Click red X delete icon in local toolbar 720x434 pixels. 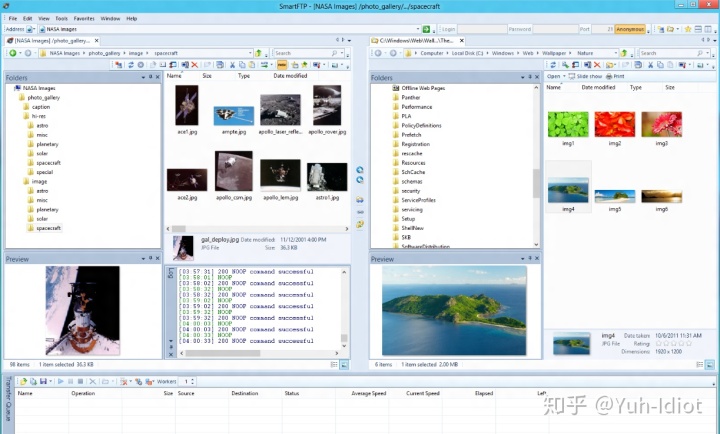coord(597,65)
